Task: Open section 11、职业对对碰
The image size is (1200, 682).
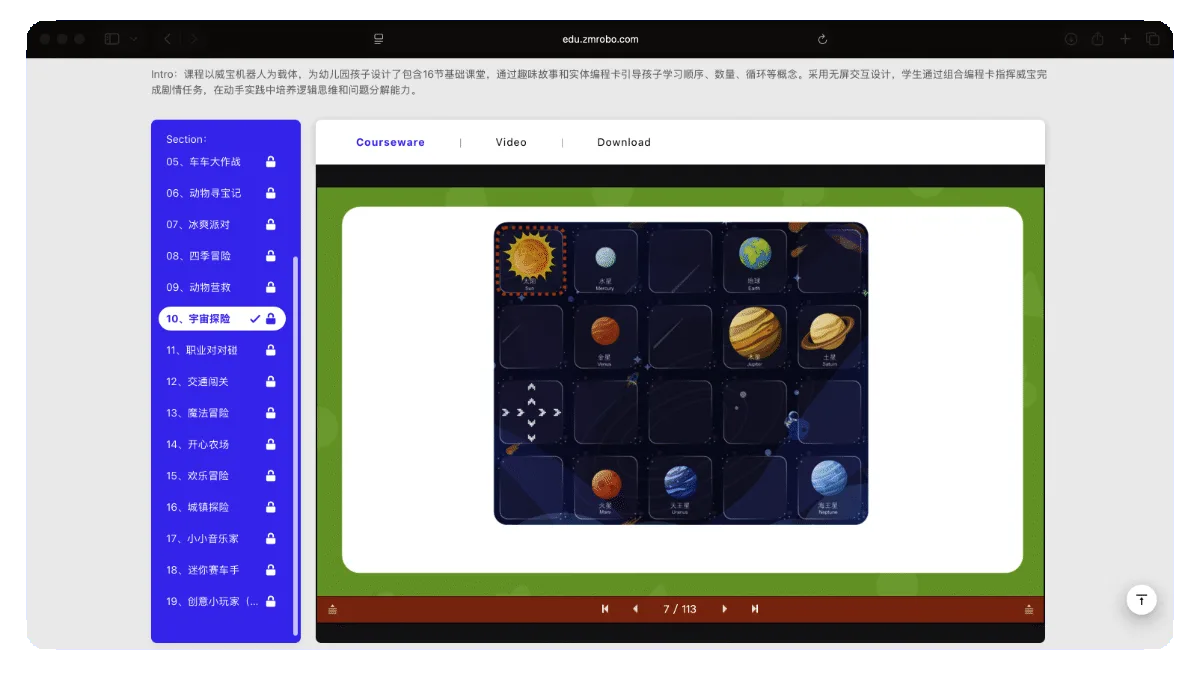Action: [x=212, y=350]
